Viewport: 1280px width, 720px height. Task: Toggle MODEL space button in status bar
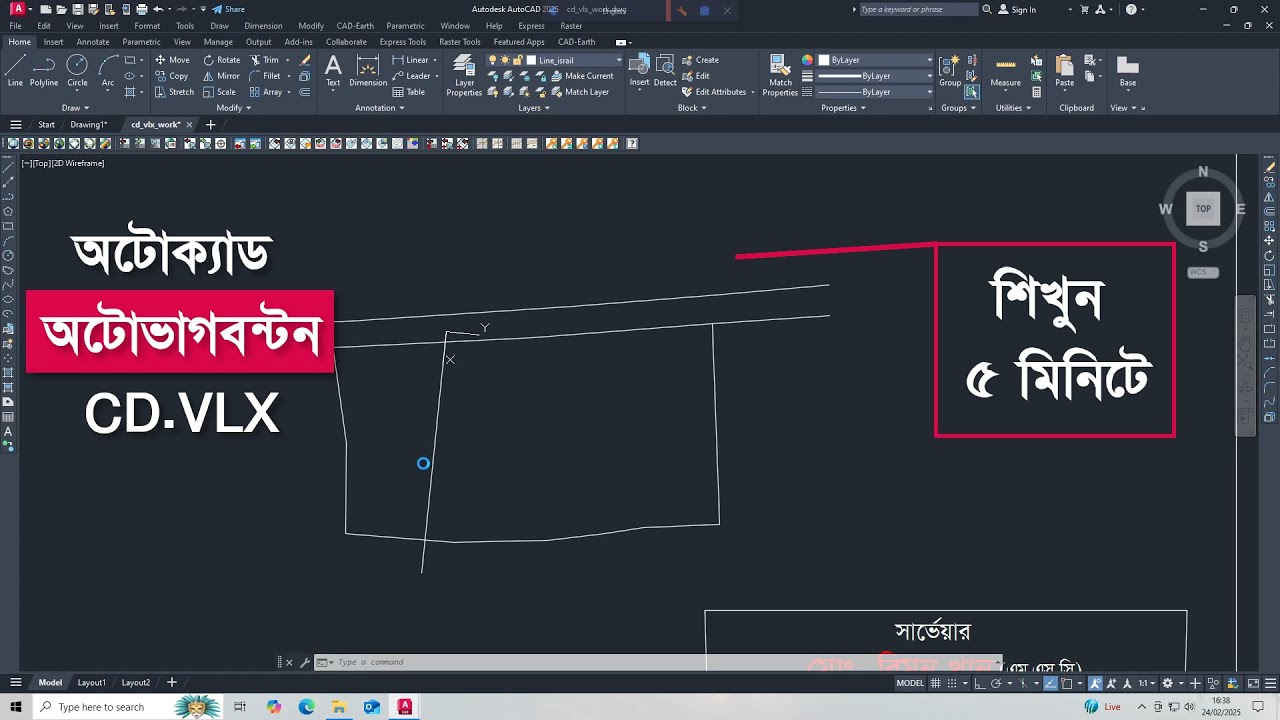coord(910,683)
